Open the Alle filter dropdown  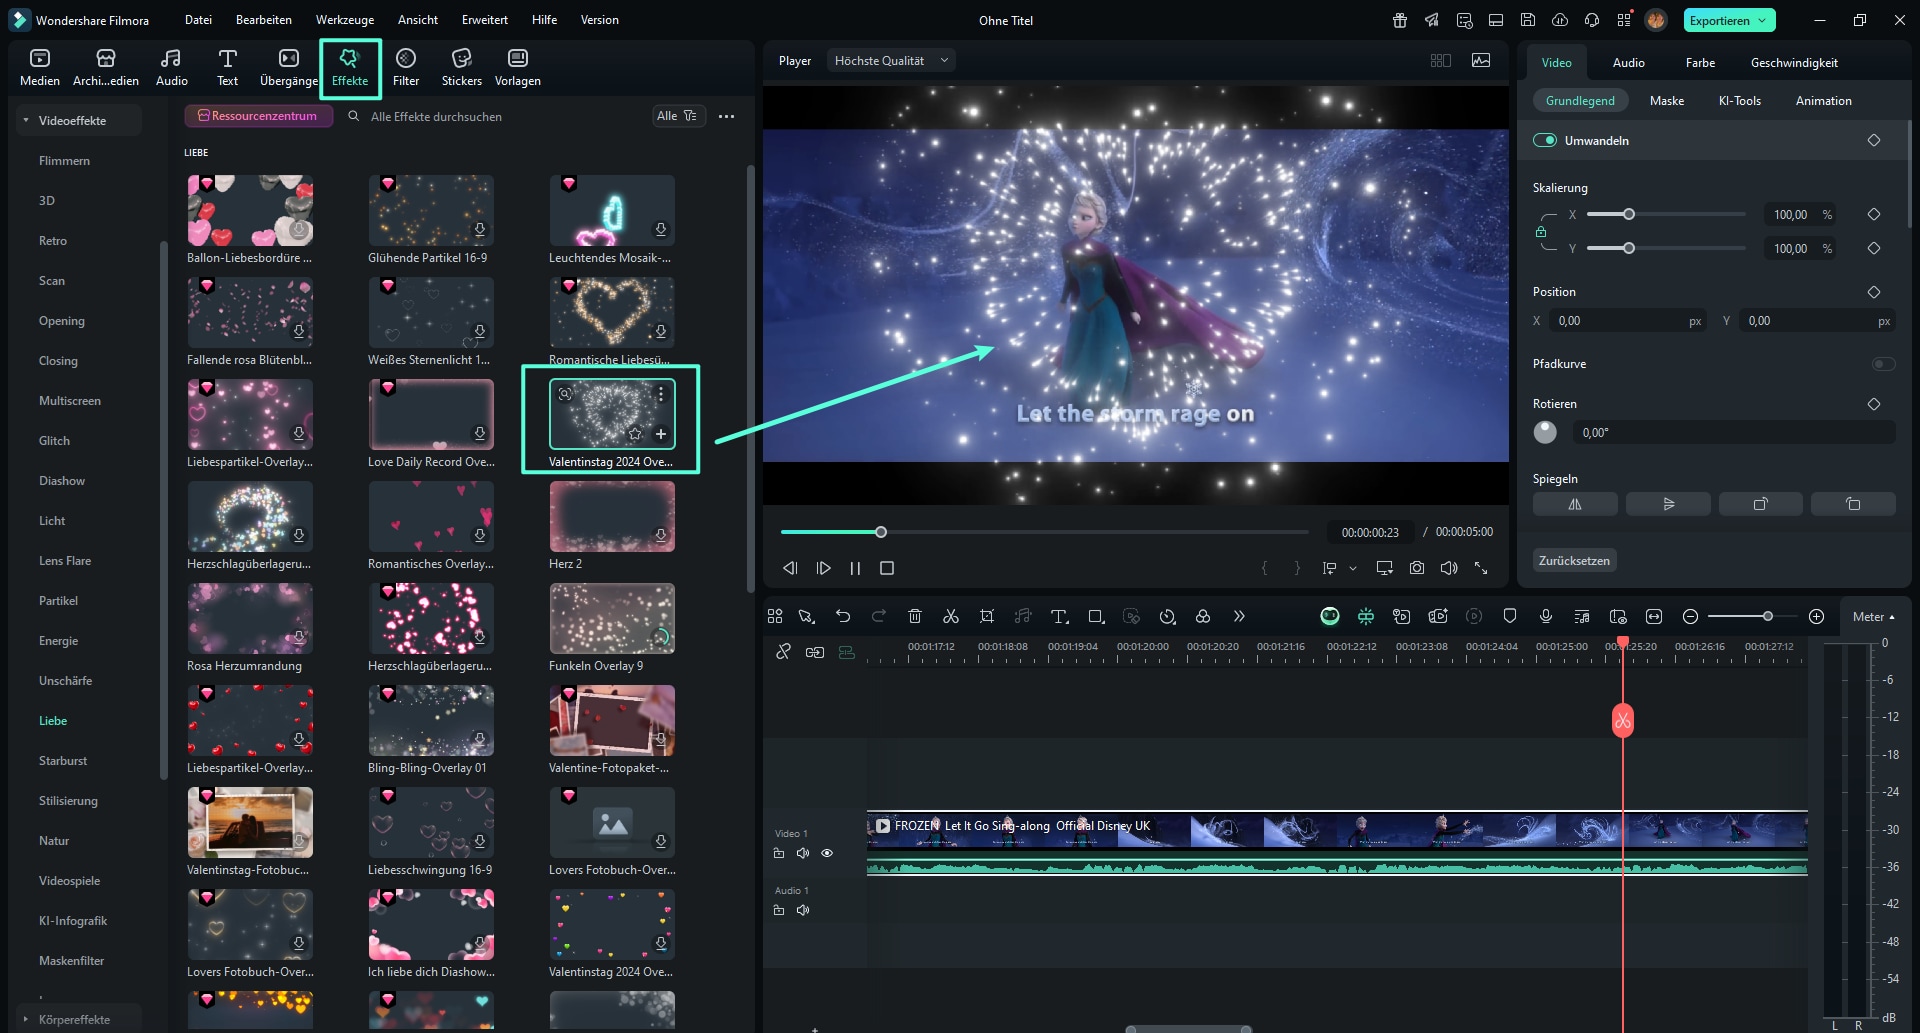[678, 116]
